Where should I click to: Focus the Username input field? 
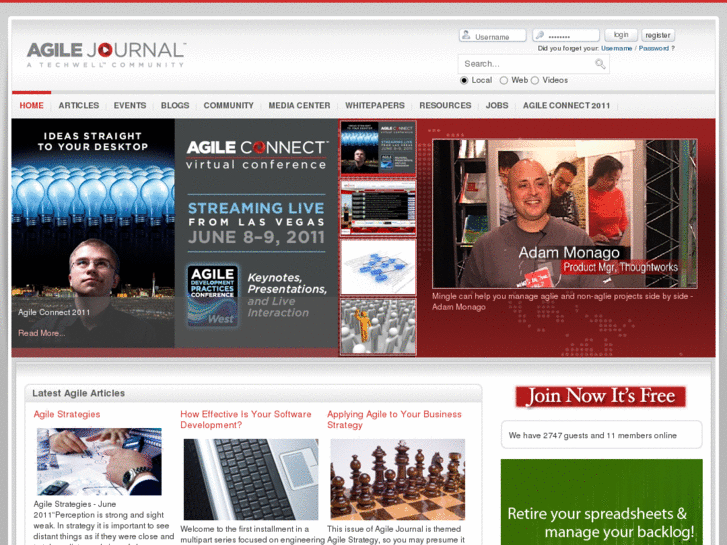click(492, 35)
